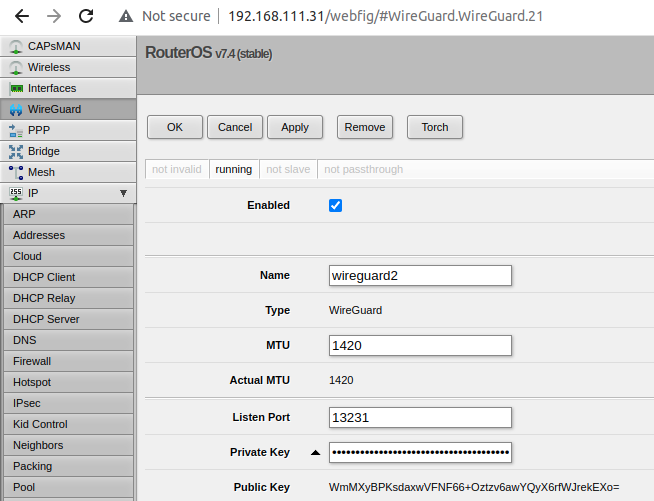Open Hotspot settings
The width and height of the screenshot is (654, 501).
click(x=68, y=382)
